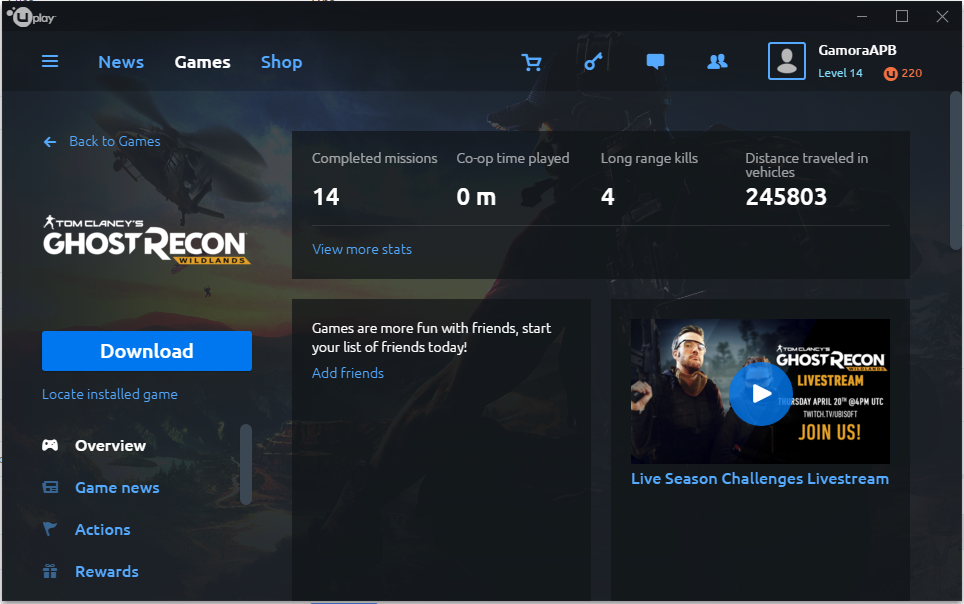Switch to the Games tab
This screenshot has height=604, width=964.
(202, 62)
